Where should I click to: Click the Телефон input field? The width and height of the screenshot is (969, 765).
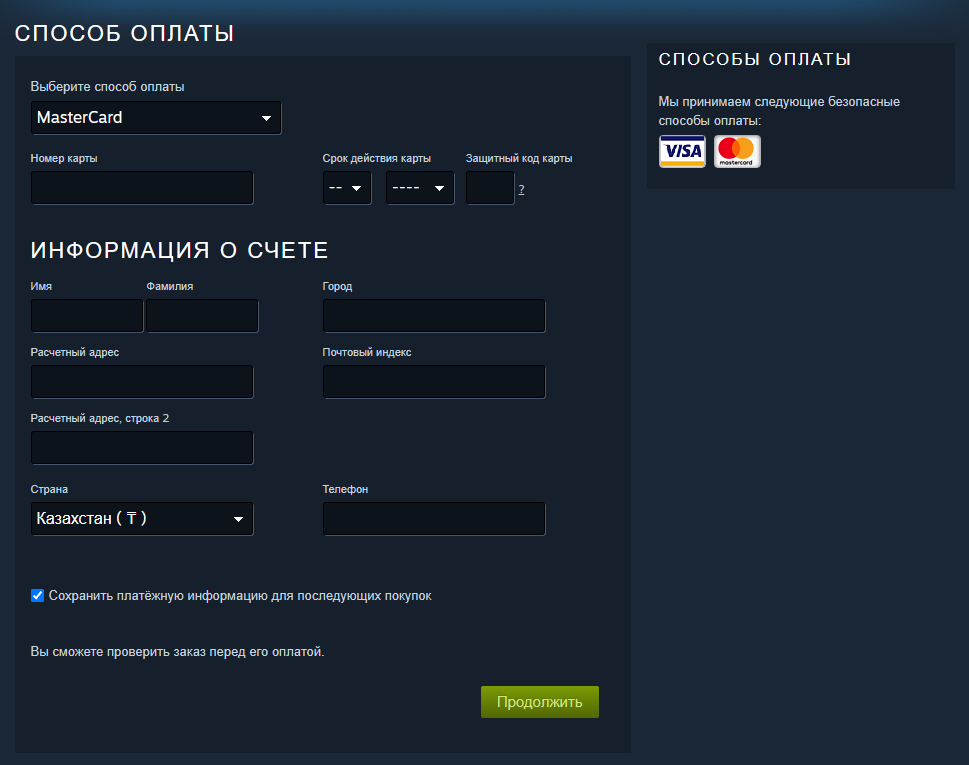coord(434,518)
